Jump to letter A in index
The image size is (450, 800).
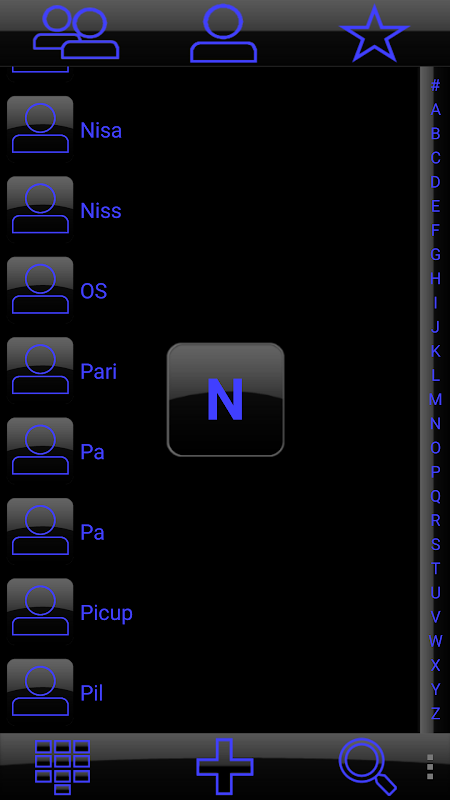(x=435, y=109)
